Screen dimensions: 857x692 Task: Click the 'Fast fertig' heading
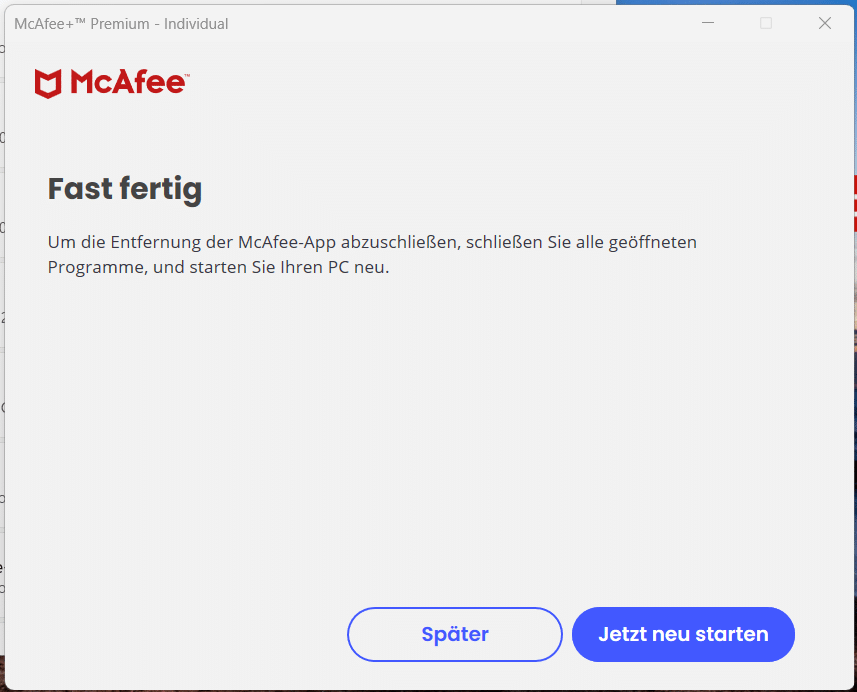125,189
